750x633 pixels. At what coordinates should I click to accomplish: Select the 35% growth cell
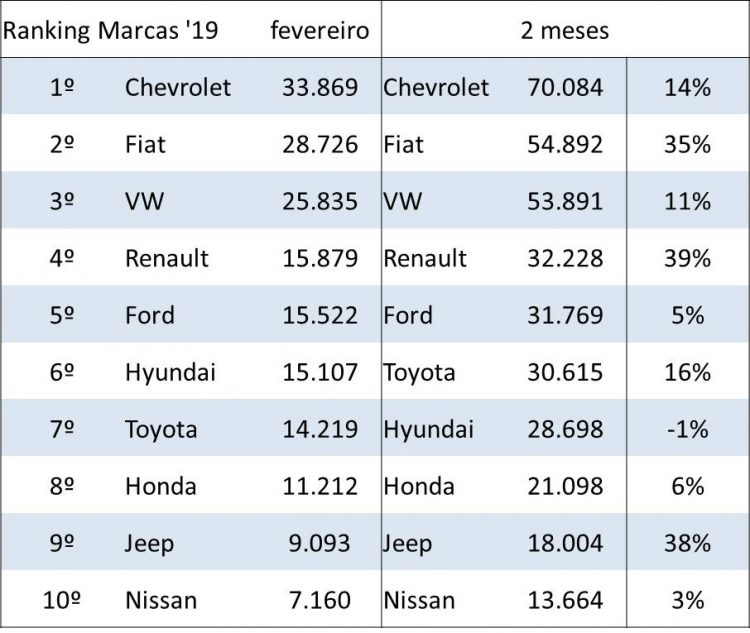point(686,144)
